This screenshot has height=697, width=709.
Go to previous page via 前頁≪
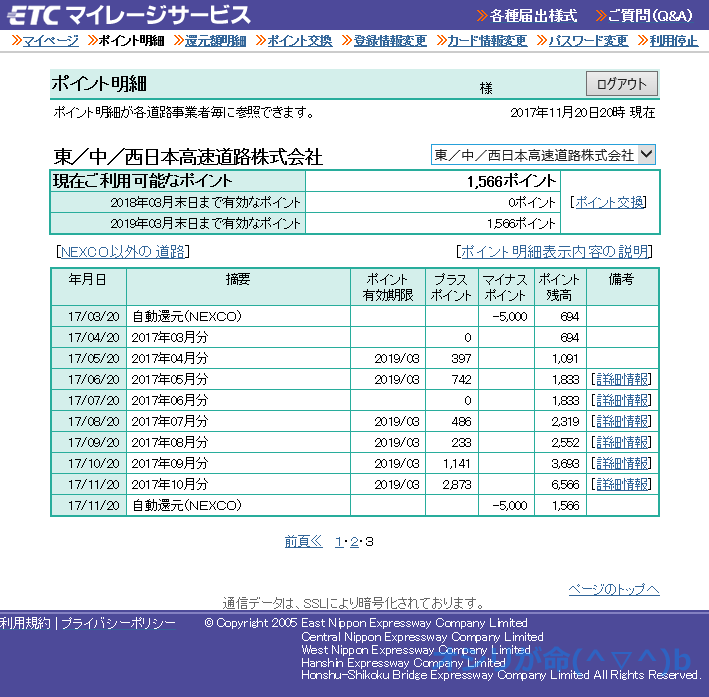303,541
